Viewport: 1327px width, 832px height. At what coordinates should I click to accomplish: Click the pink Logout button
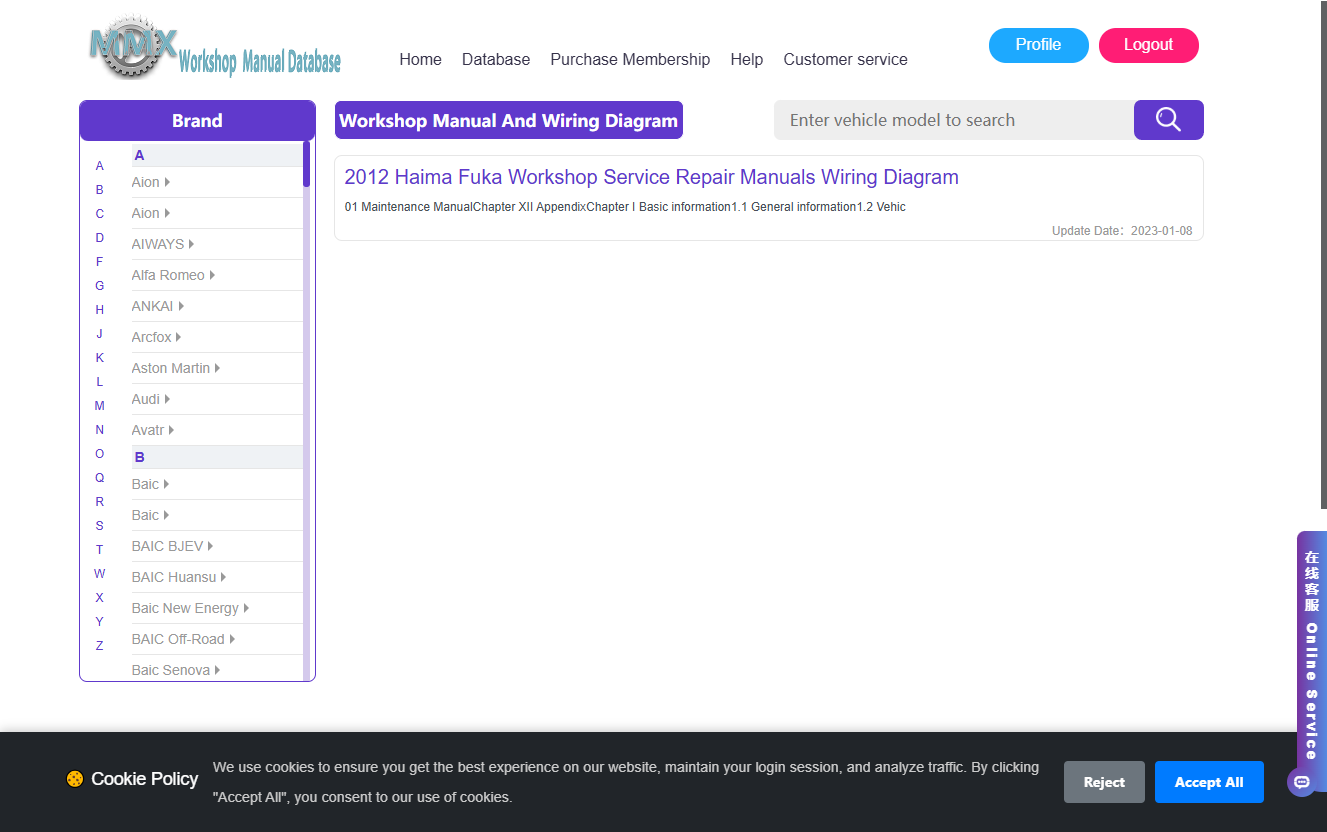click(1149, 45)
